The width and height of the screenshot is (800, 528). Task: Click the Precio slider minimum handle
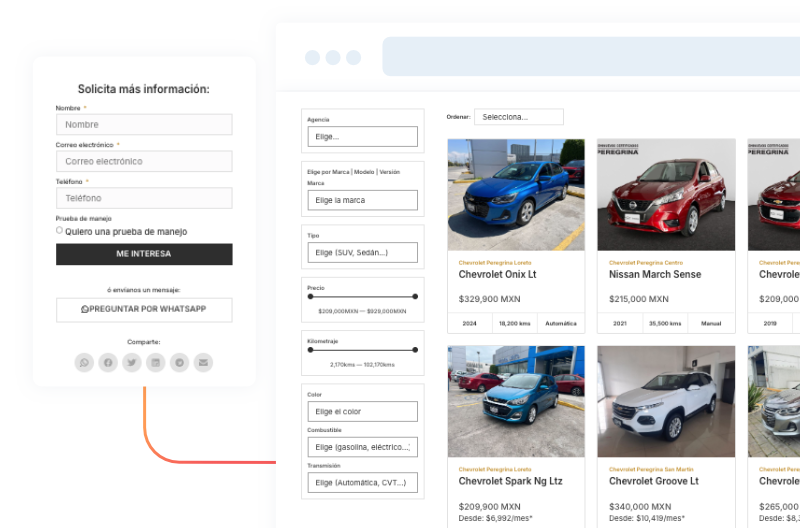pos(310,296)
